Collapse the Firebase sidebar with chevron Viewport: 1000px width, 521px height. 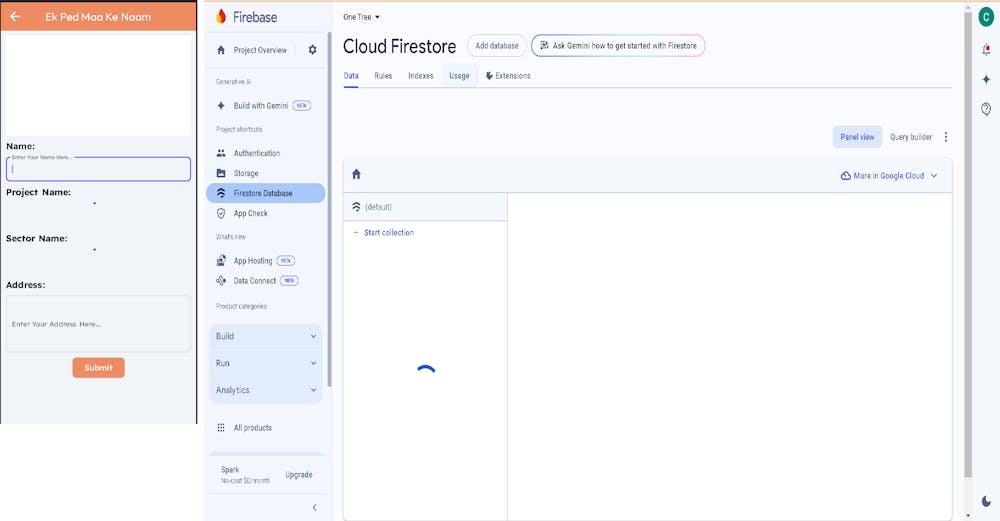pyautogui.click(x=314, y=508)
